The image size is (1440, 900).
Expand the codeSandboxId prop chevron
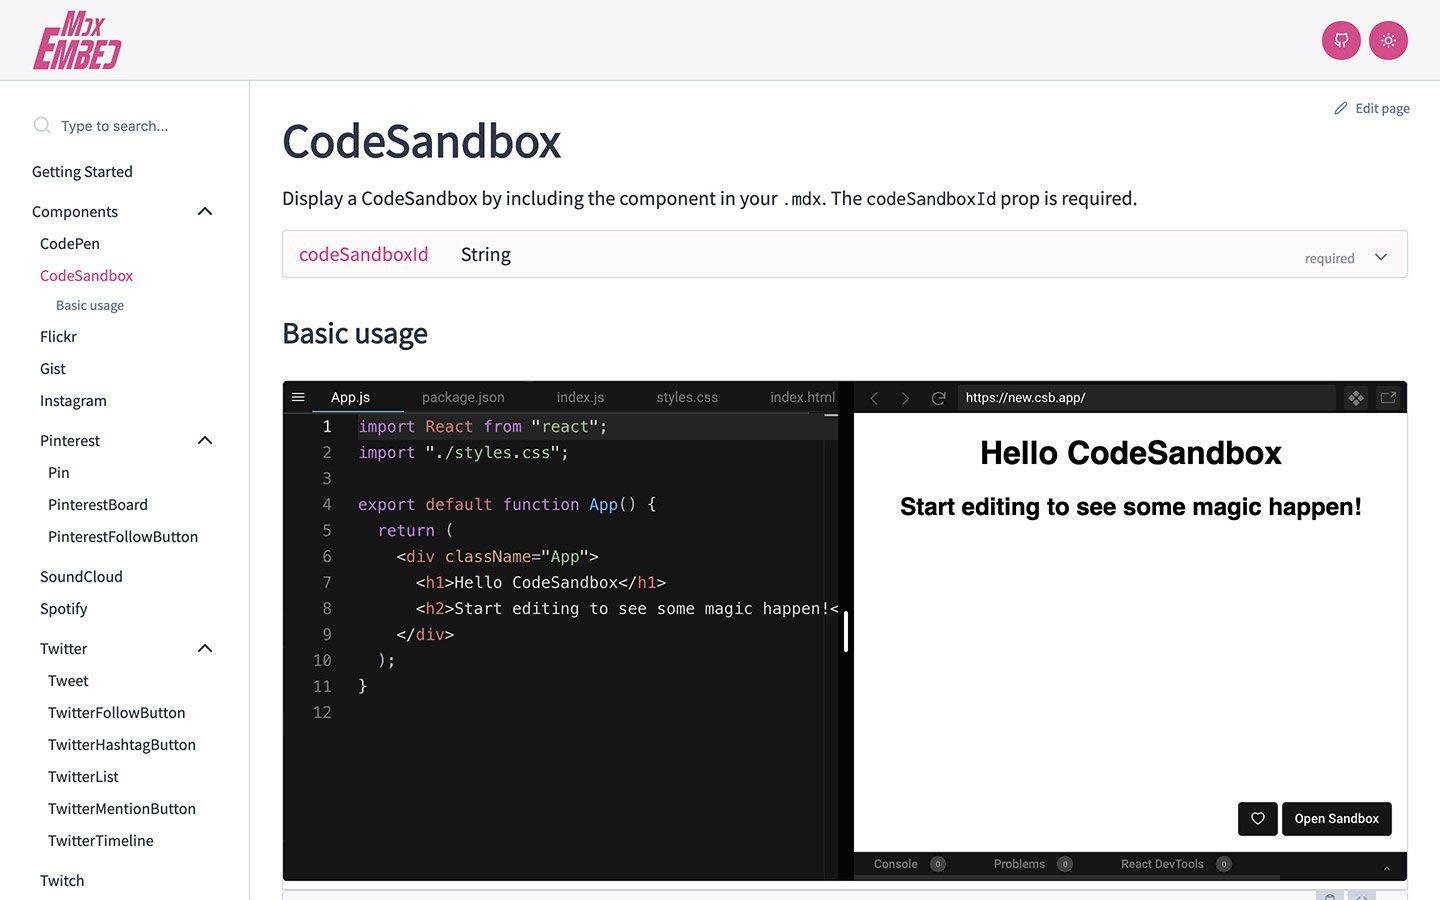1381,257
